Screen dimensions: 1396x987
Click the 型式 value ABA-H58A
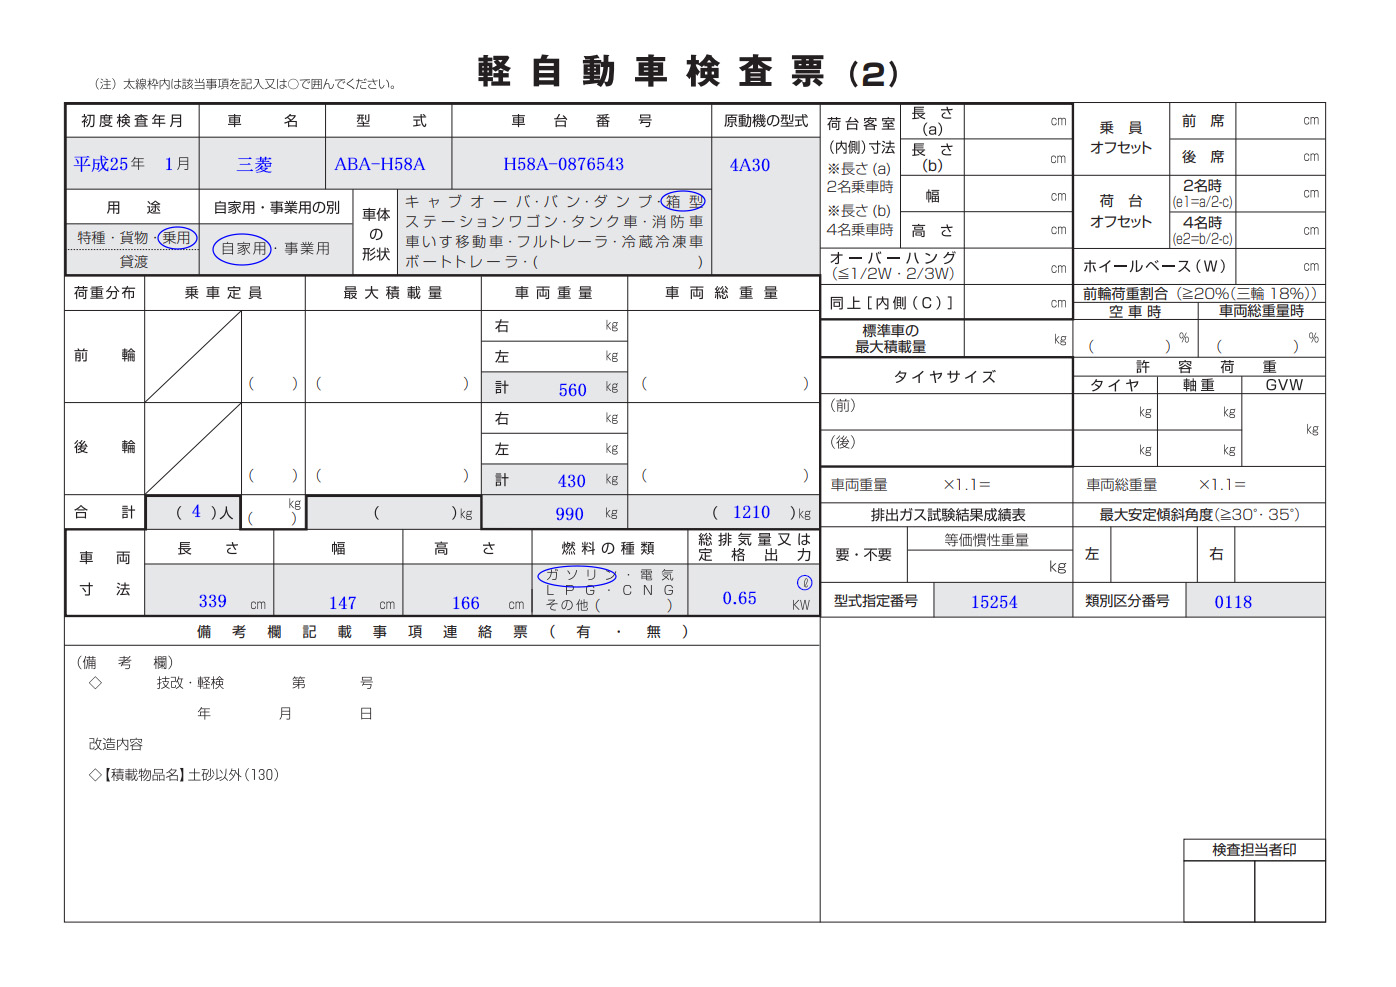379,165
